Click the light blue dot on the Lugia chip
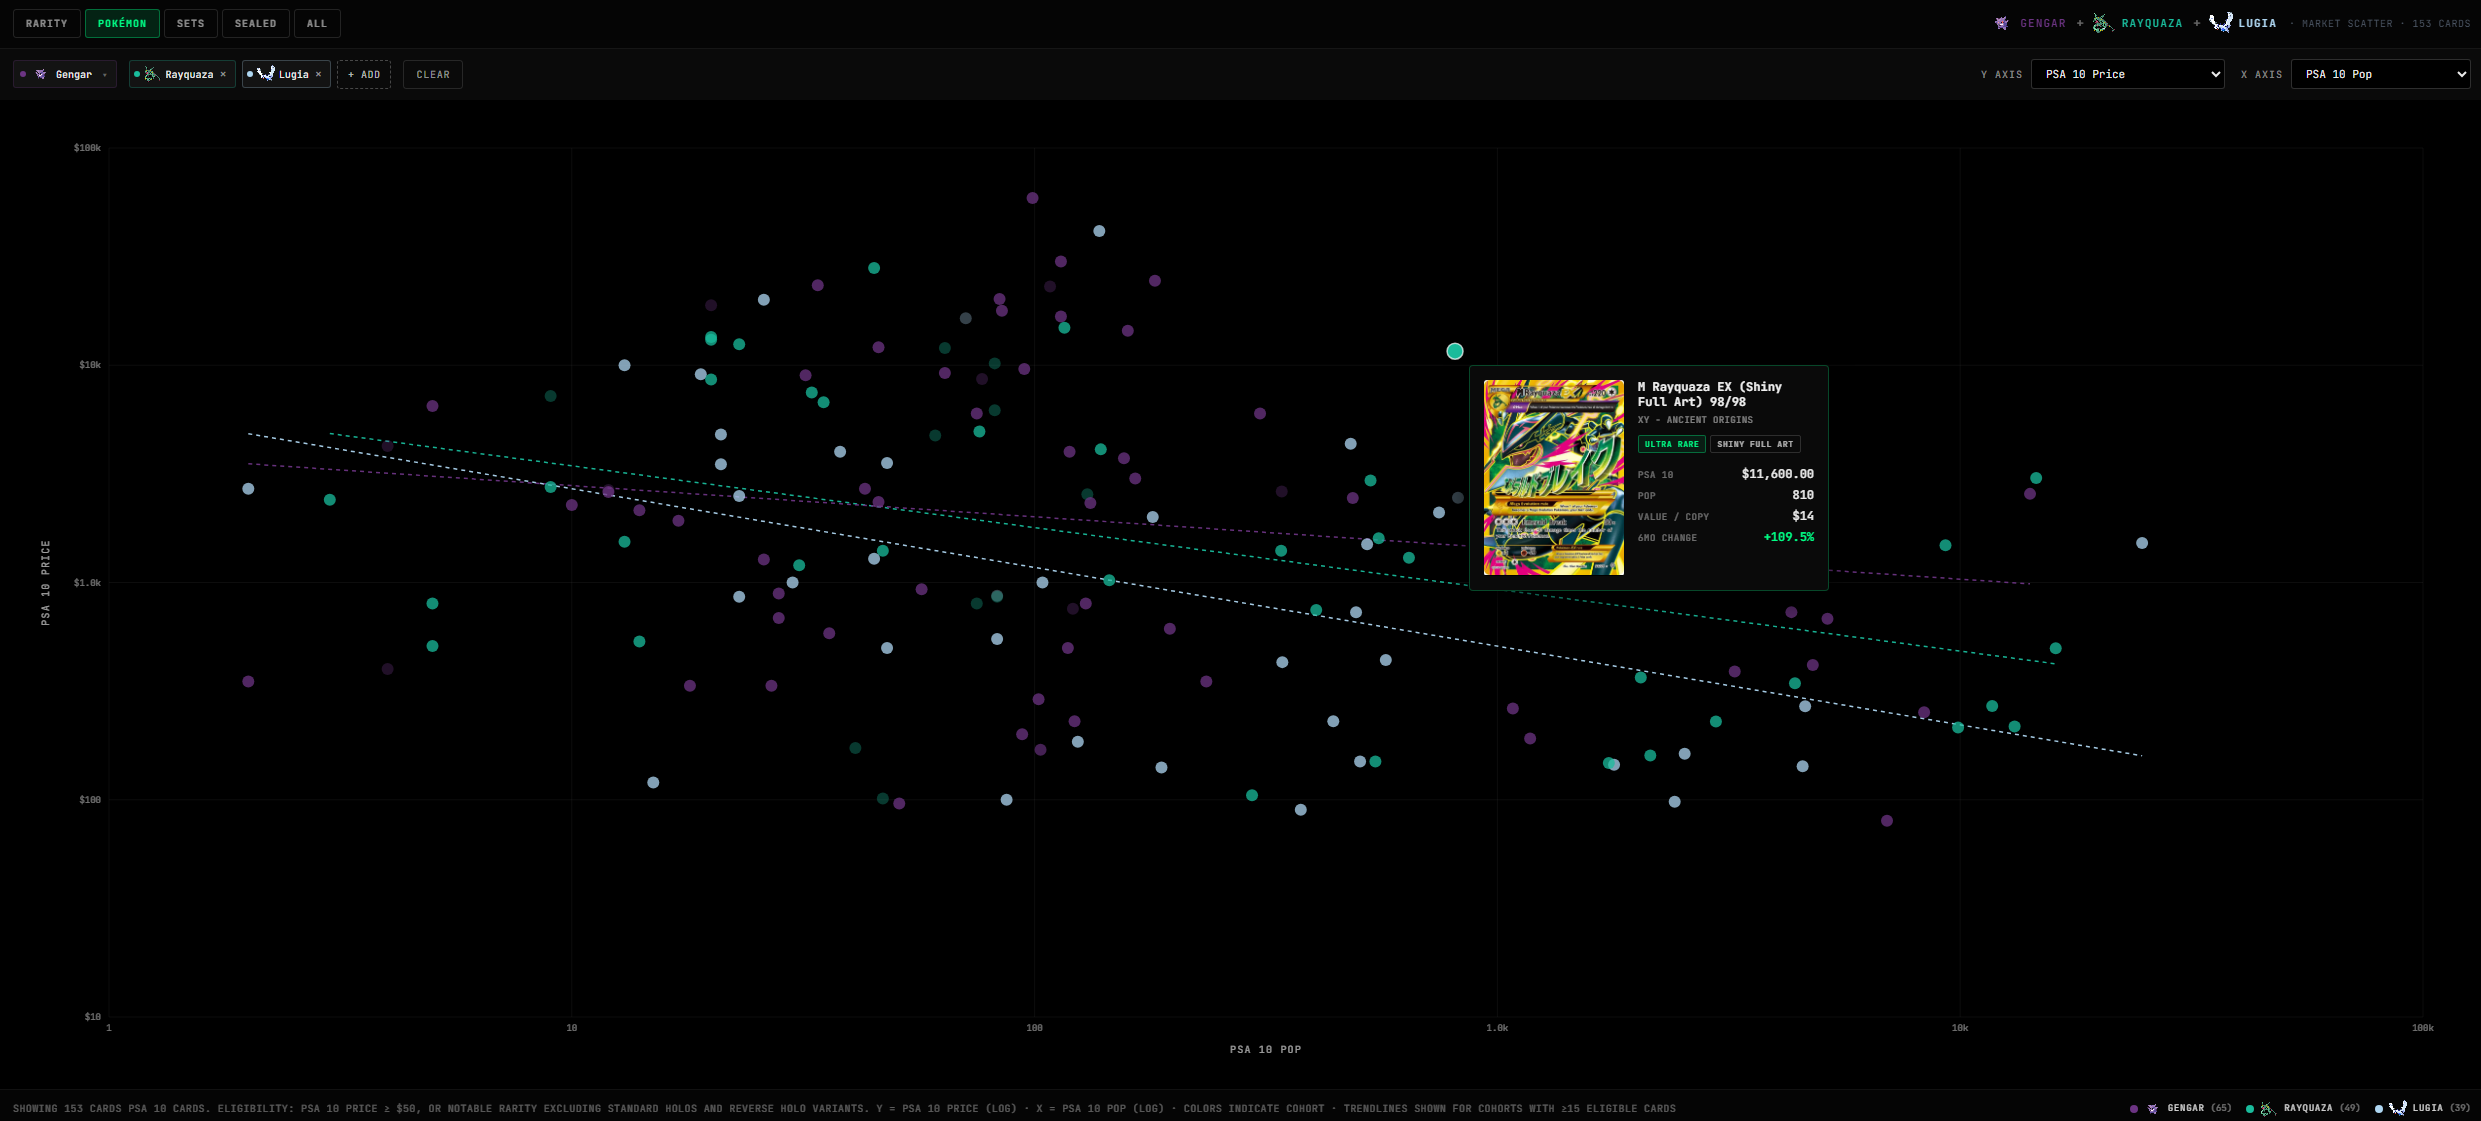Screen dimensions: 2481x1121 point(250,74)
